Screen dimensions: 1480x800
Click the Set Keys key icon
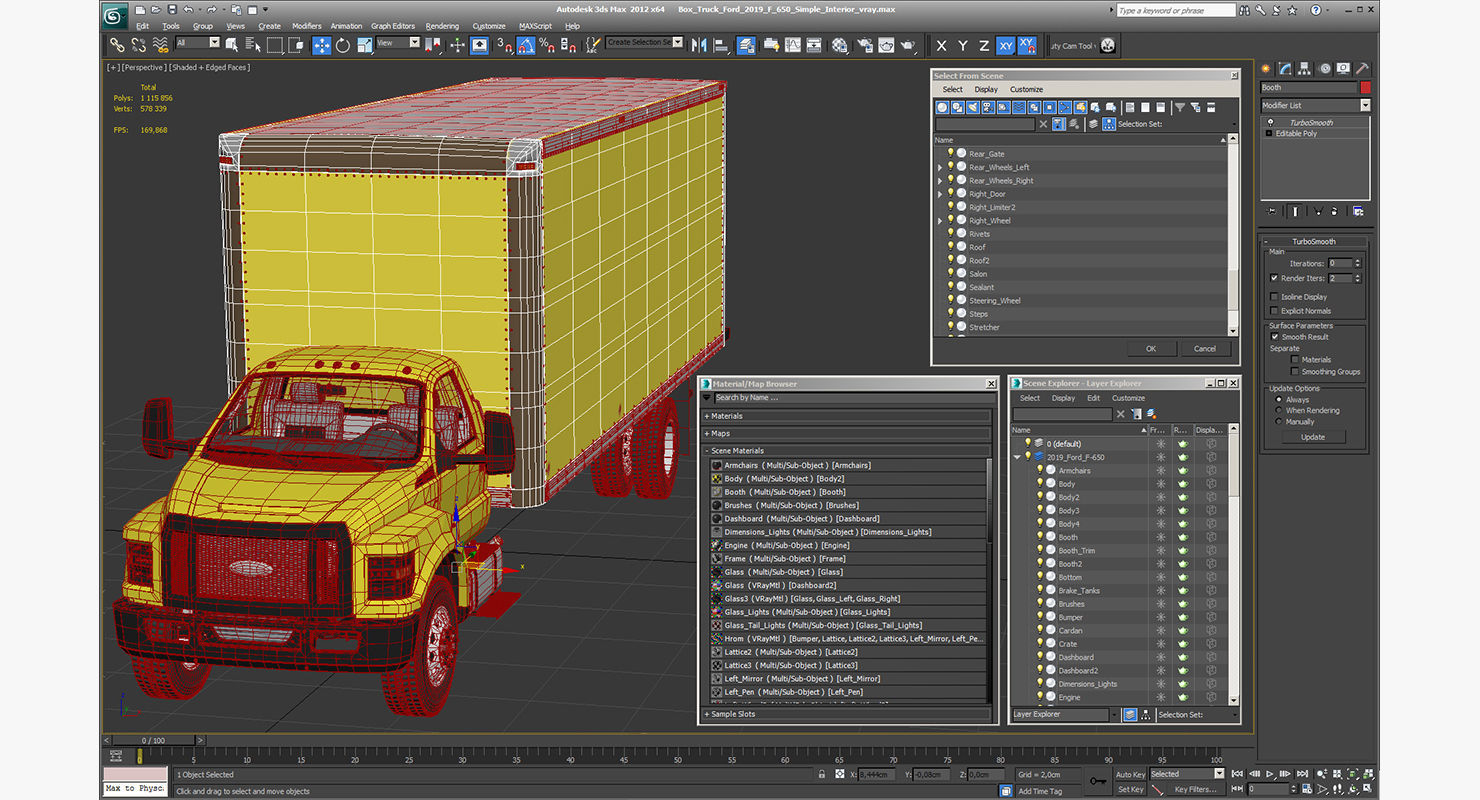click(x=1098, y=781)
